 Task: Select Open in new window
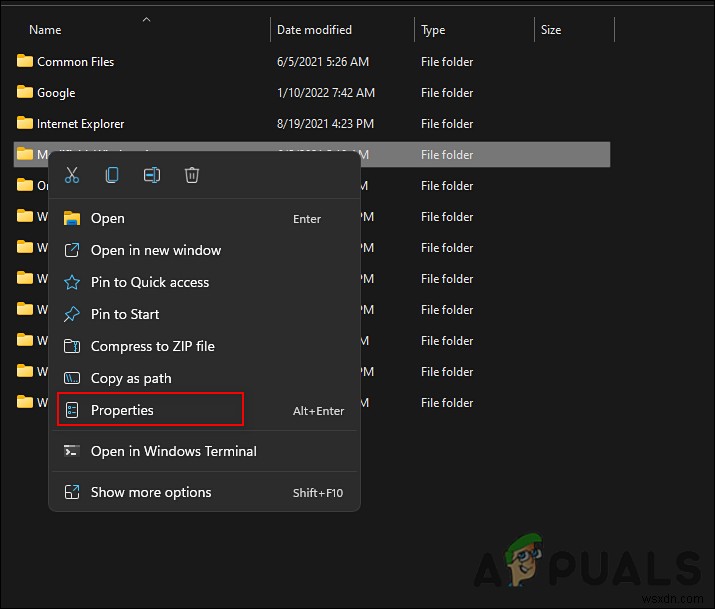point(204,250)
